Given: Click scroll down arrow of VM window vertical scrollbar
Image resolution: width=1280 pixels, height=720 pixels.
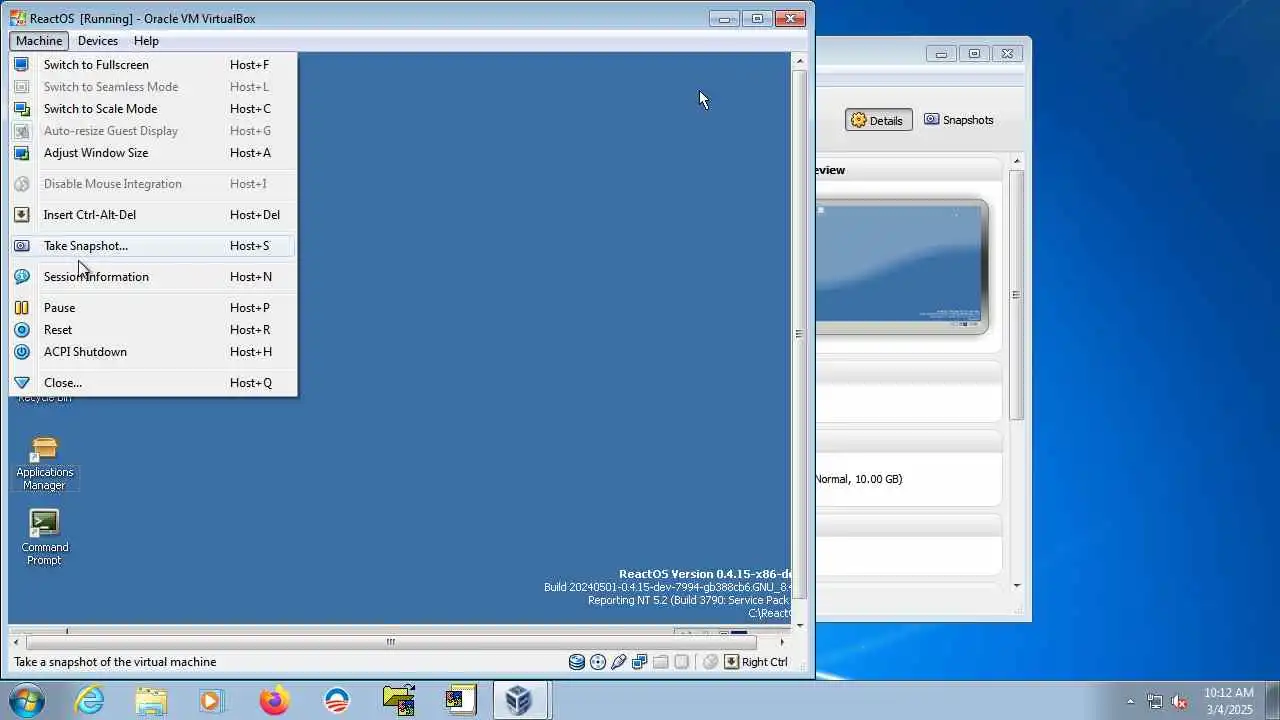Looking at the screenshot, I should [799, 625].
